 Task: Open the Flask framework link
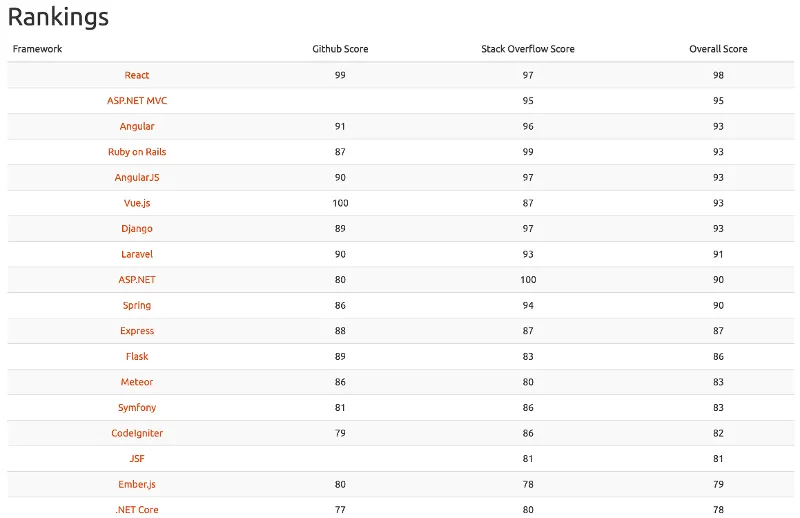[137, 356]
